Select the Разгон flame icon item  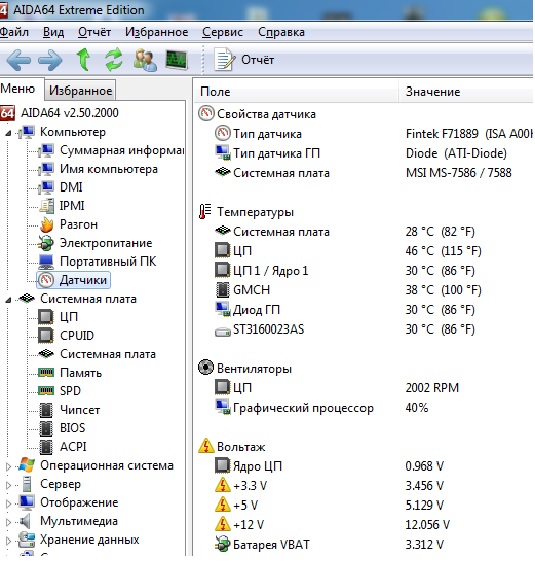pos(47,225)
